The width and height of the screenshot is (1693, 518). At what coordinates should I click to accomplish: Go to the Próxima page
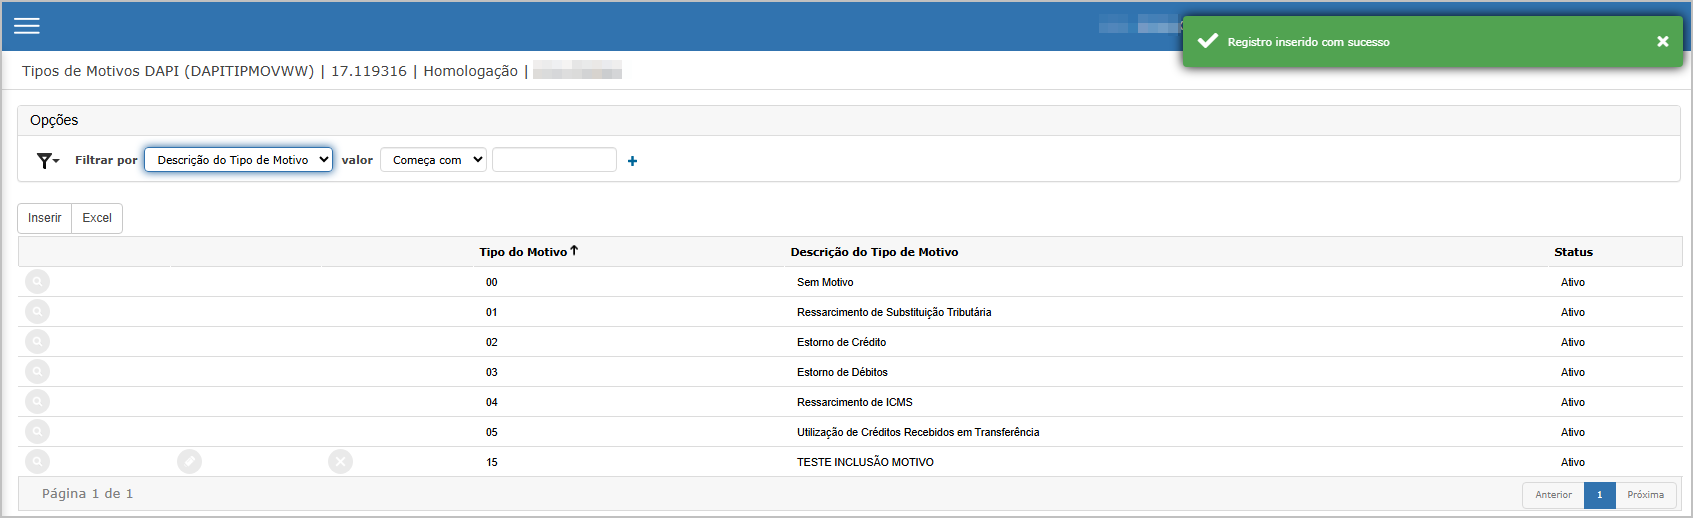tap(1645, 495)
